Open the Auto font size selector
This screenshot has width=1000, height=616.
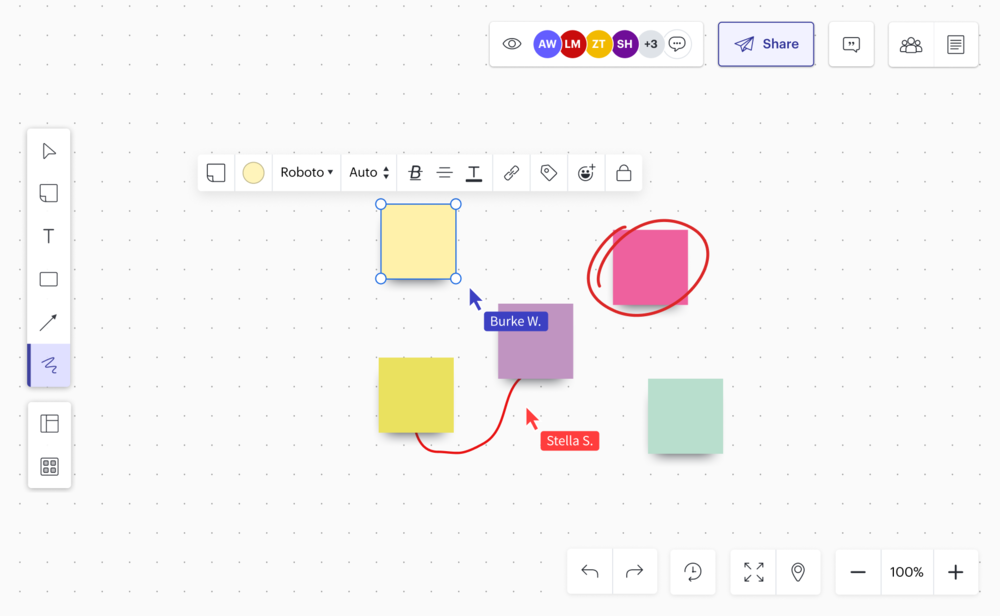click(x=368, y=173)
